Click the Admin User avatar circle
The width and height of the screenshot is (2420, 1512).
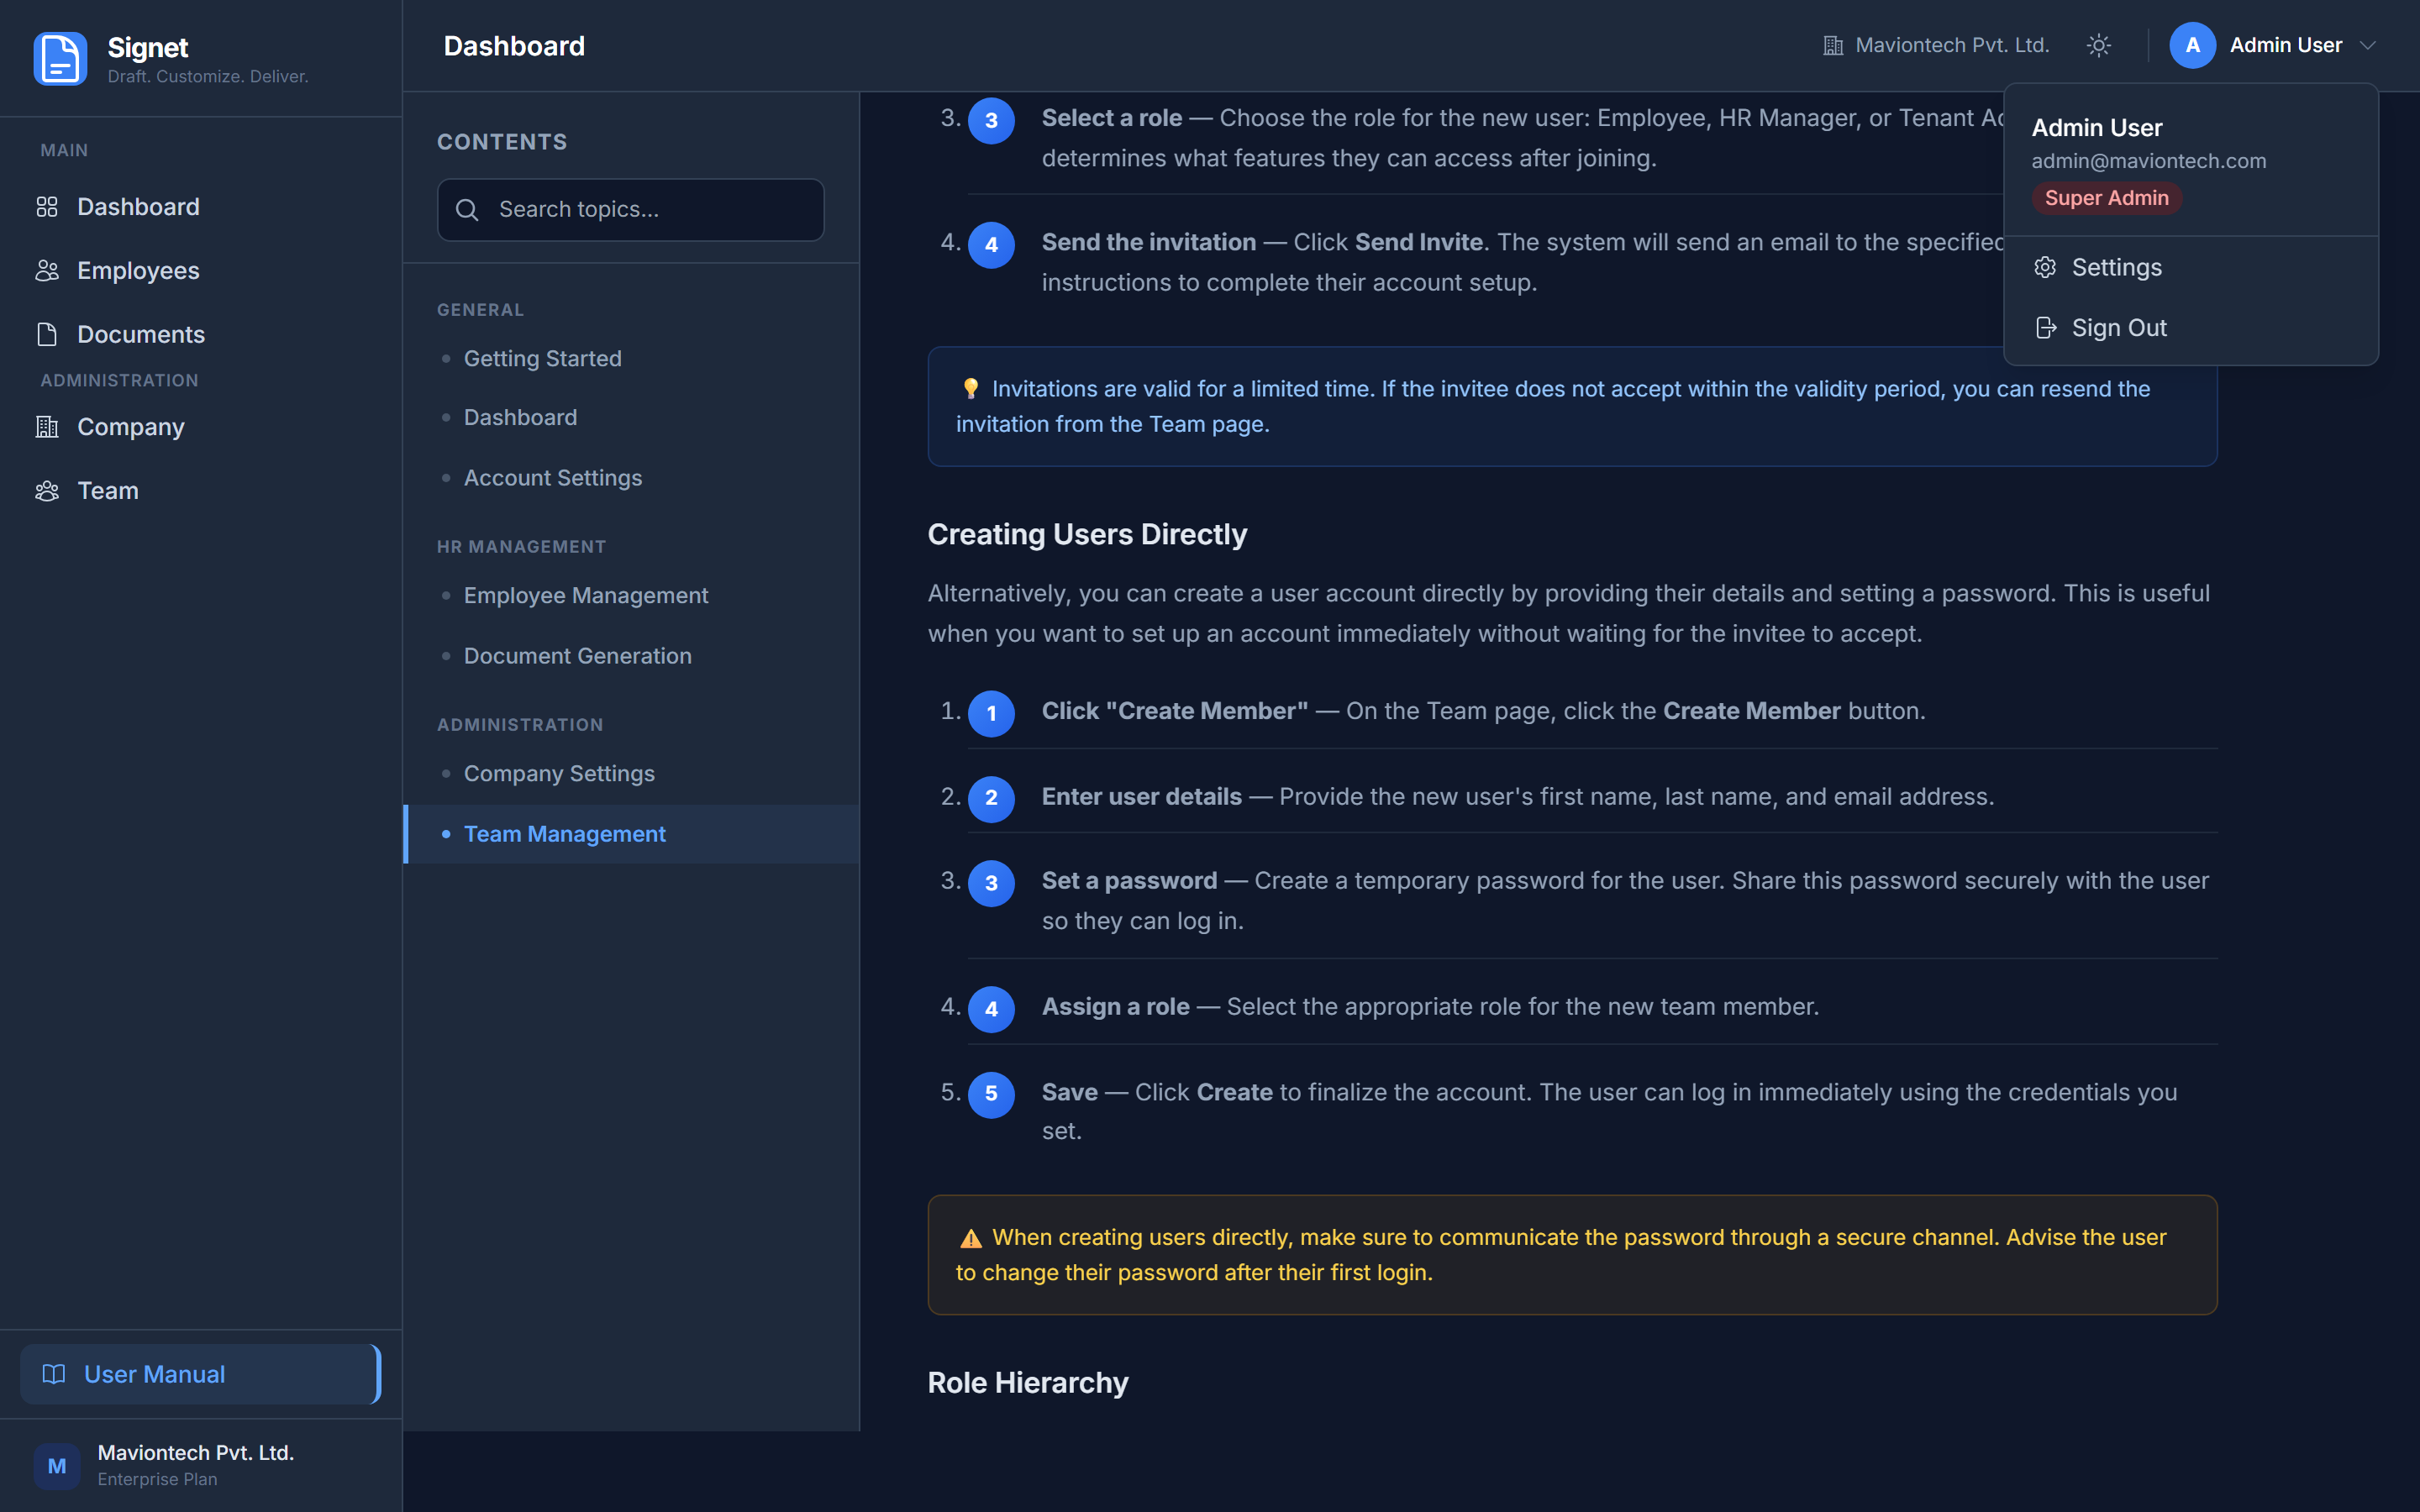click(x=2192, y=46)
